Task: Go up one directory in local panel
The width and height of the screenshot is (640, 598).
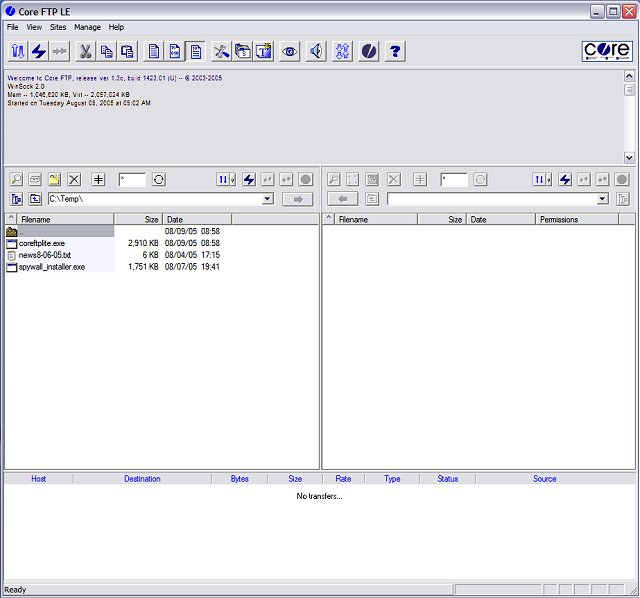Action: pyautogui.click(x=35, y=199)
